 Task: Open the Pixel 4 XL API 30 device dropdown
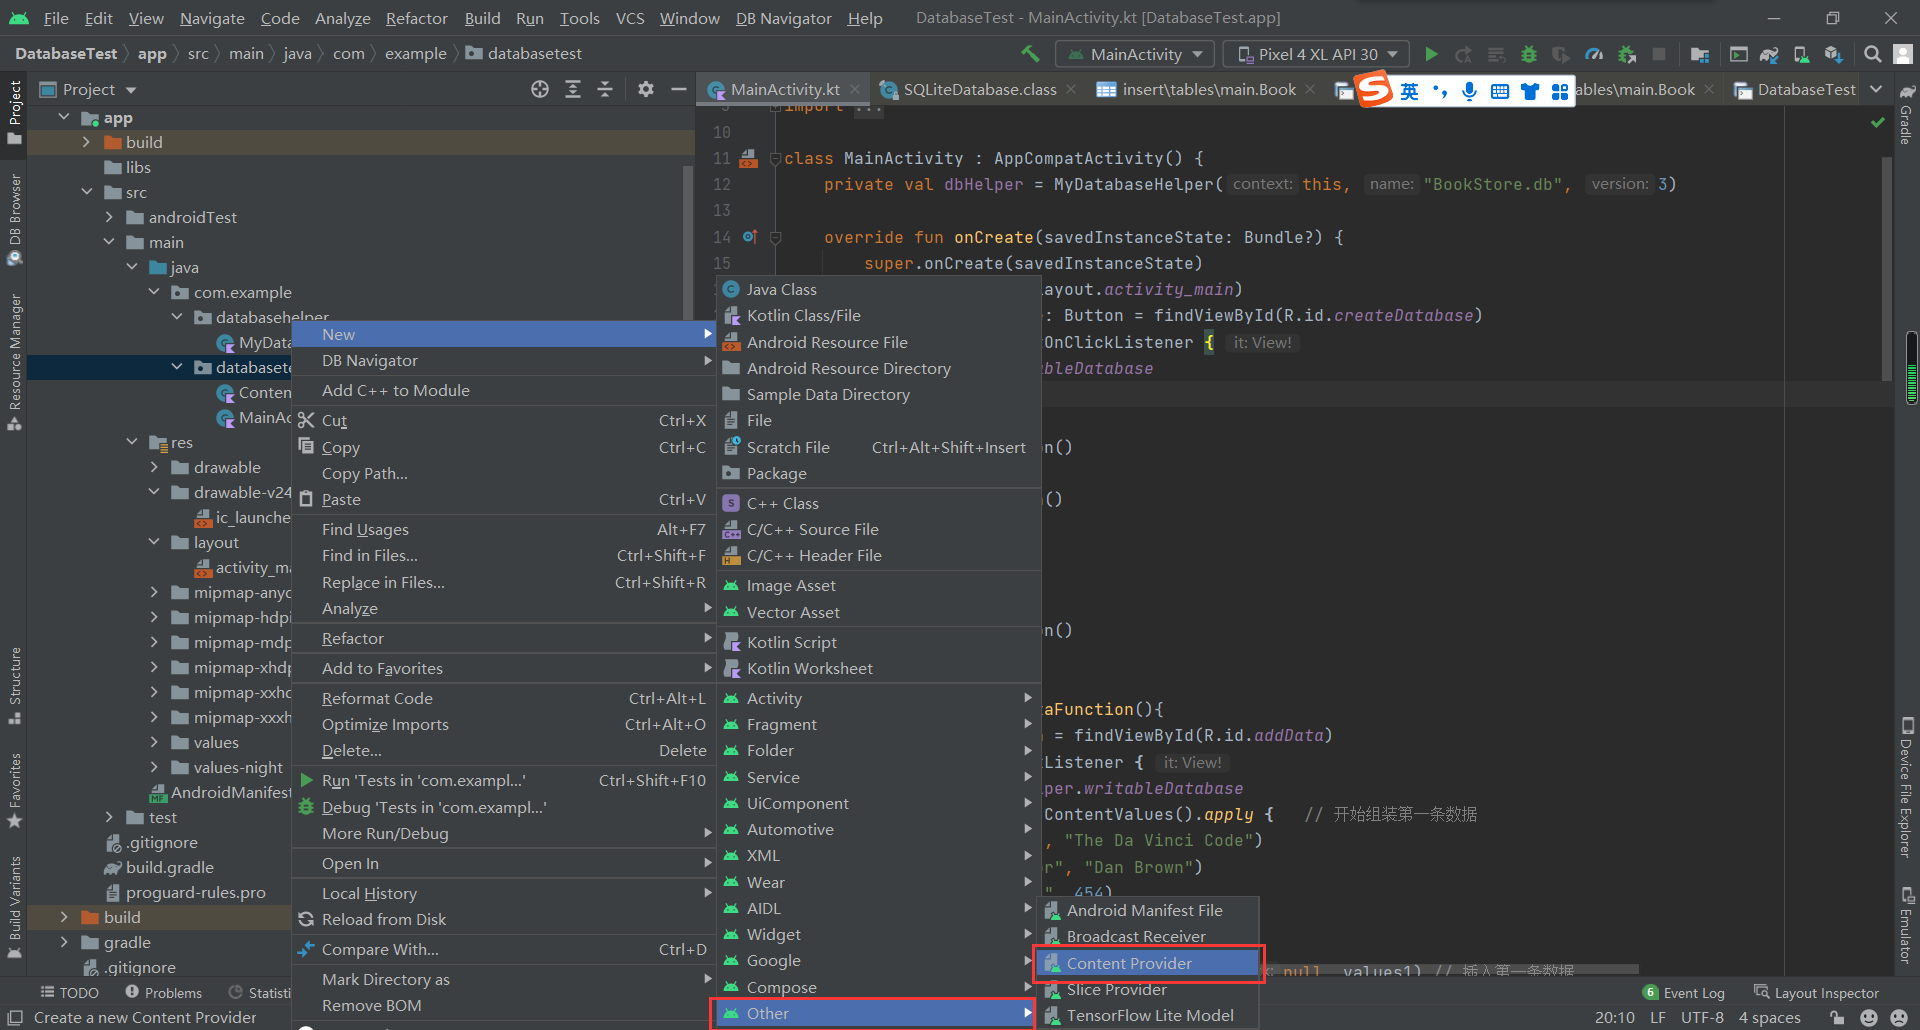tap(1317, 54)
